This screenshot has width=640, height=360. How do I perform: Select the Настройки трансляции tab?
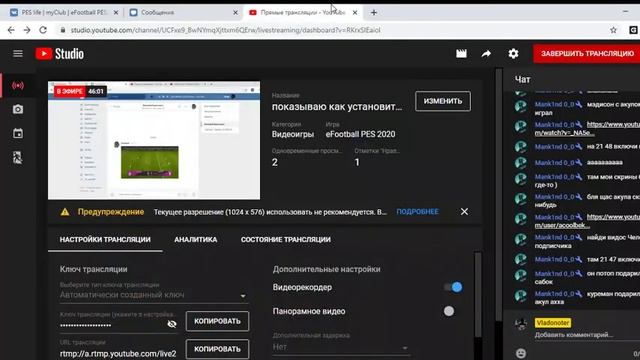105,240
